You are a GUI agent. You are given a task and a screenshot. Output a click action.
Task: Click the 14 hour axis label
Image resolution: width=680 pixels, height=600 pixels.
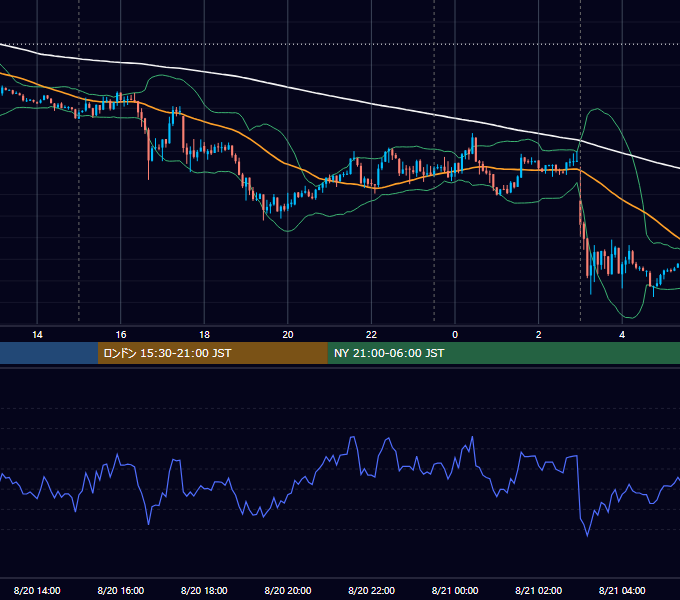37,335
